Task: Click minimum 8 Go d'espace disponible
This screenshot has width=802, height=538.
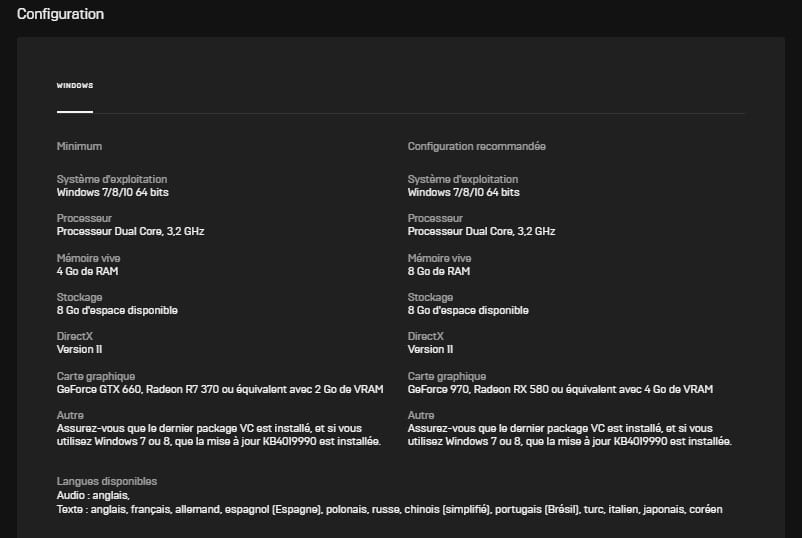Action: [x=117, y=310]
